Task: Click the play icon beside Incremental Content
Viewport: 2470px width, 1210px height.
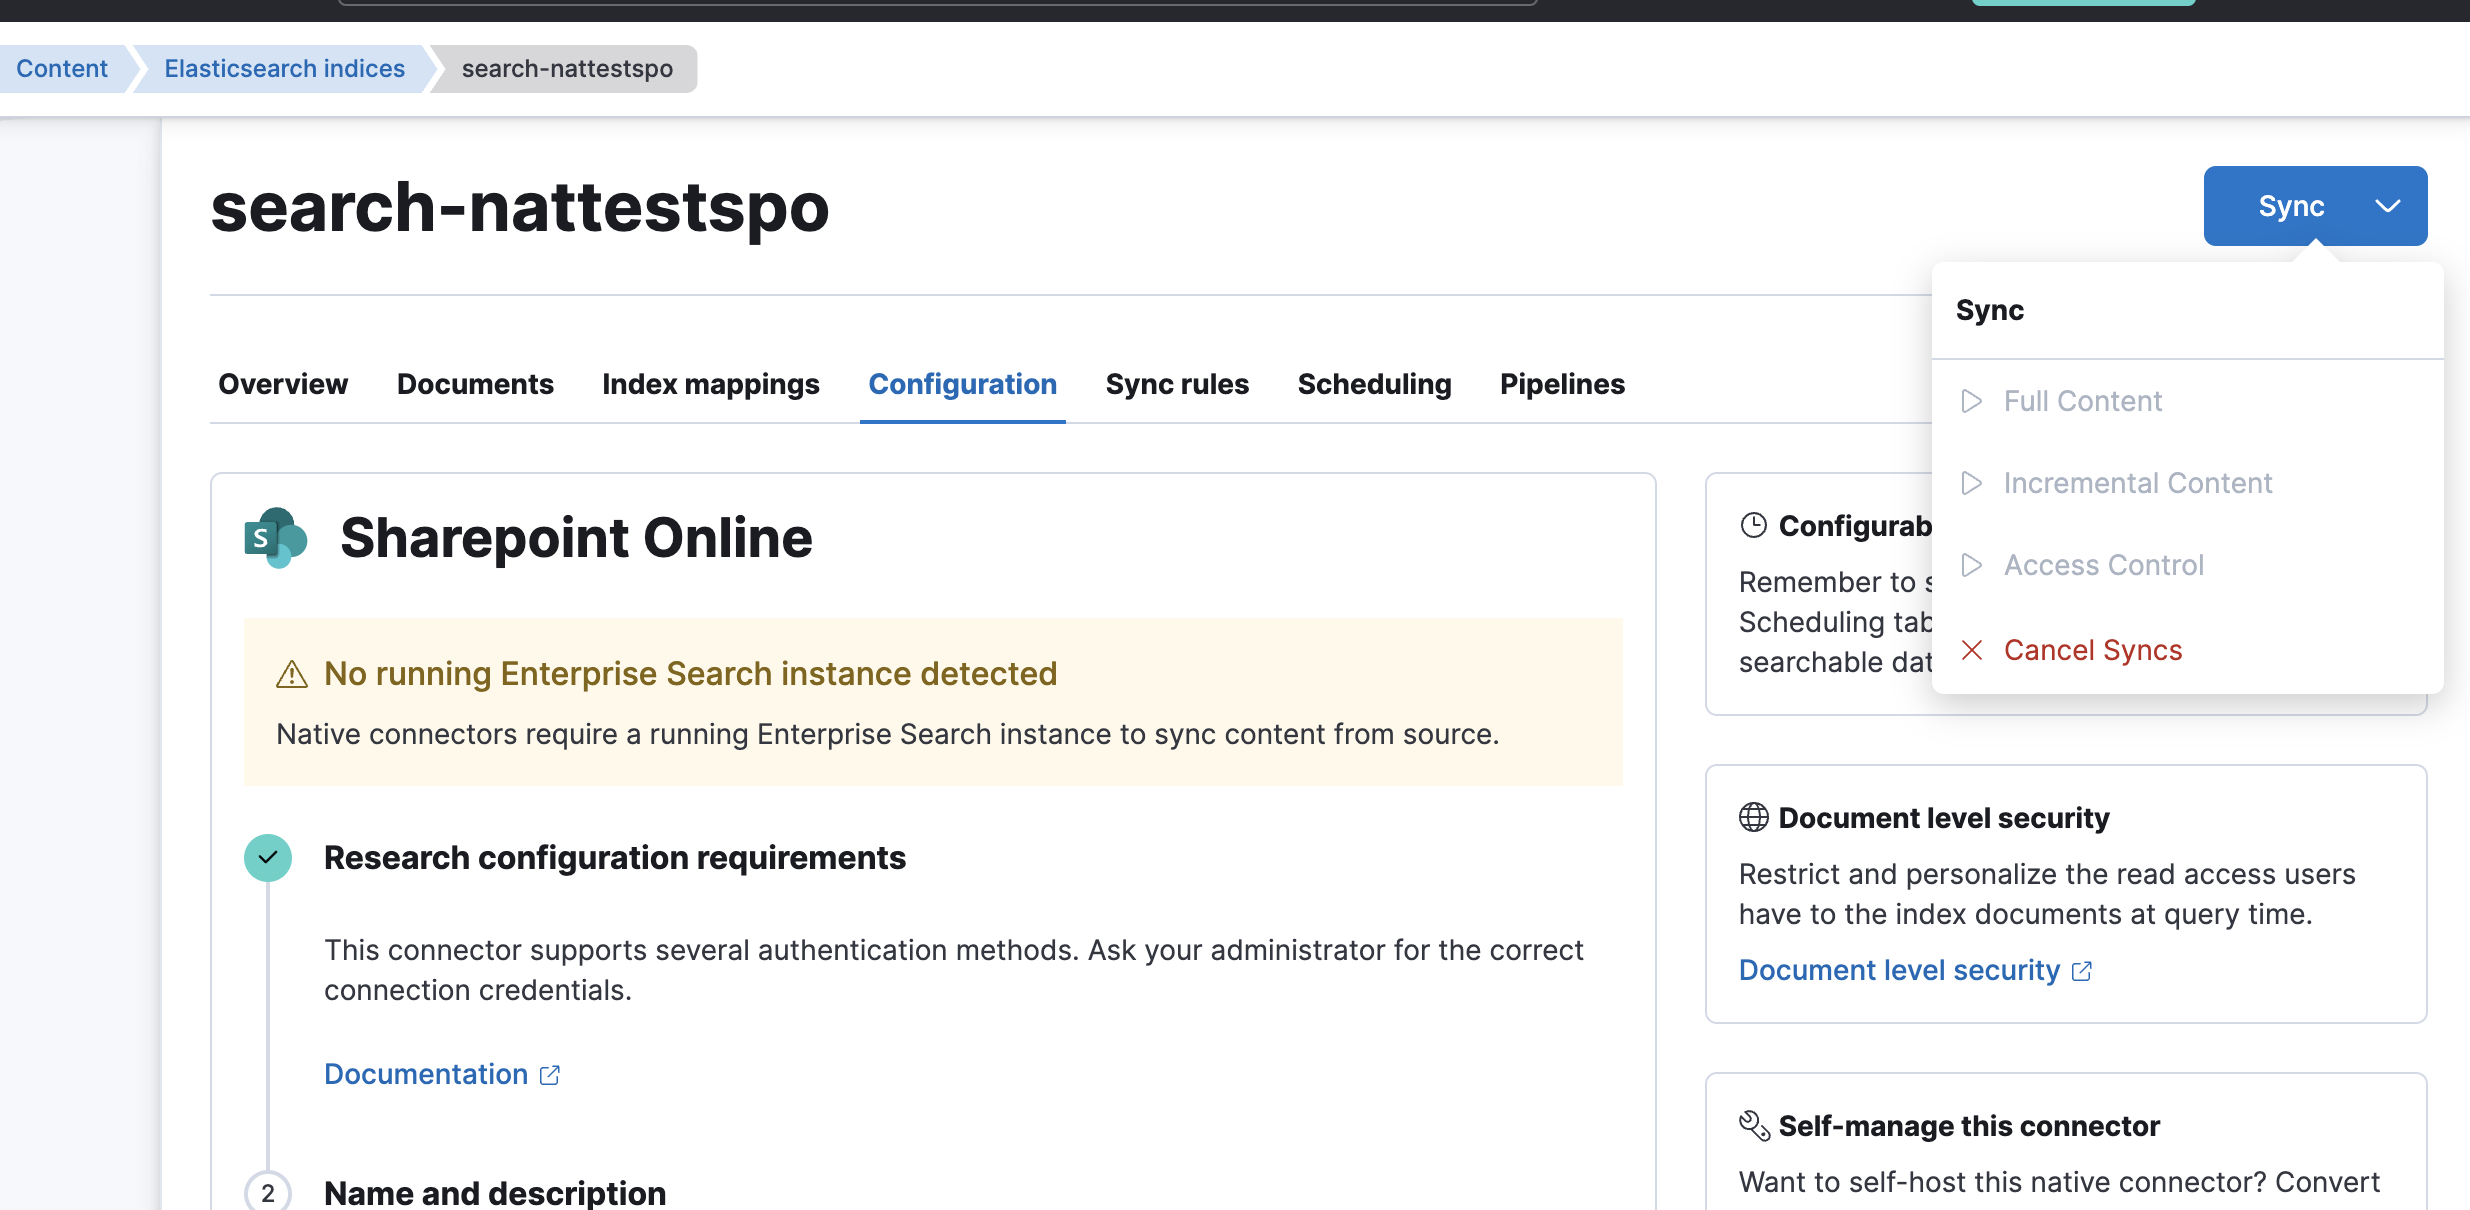Action: [x=1972, y=483]
